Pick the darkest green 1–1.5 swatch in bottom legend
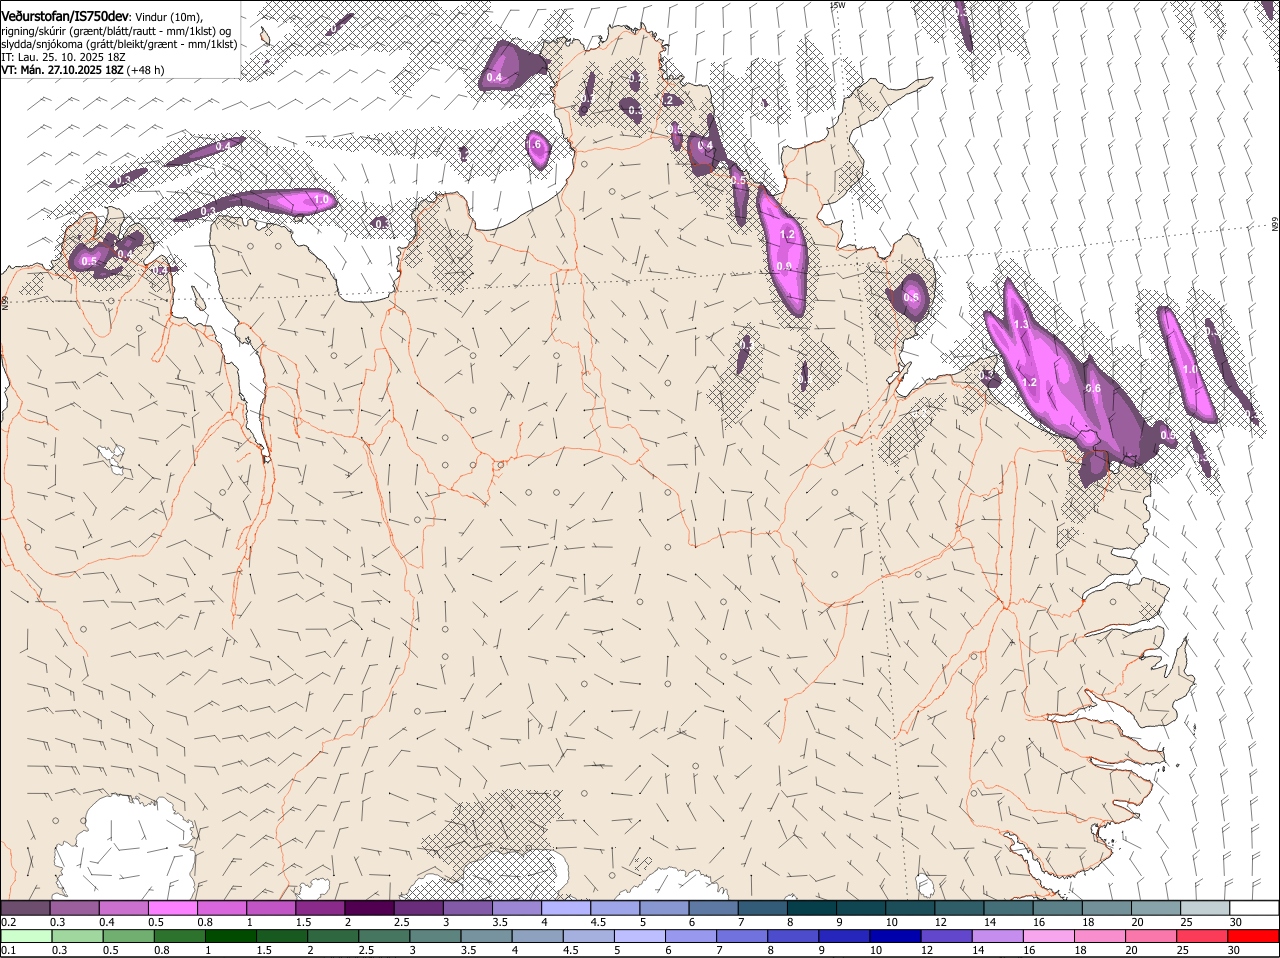 (231, 937)
